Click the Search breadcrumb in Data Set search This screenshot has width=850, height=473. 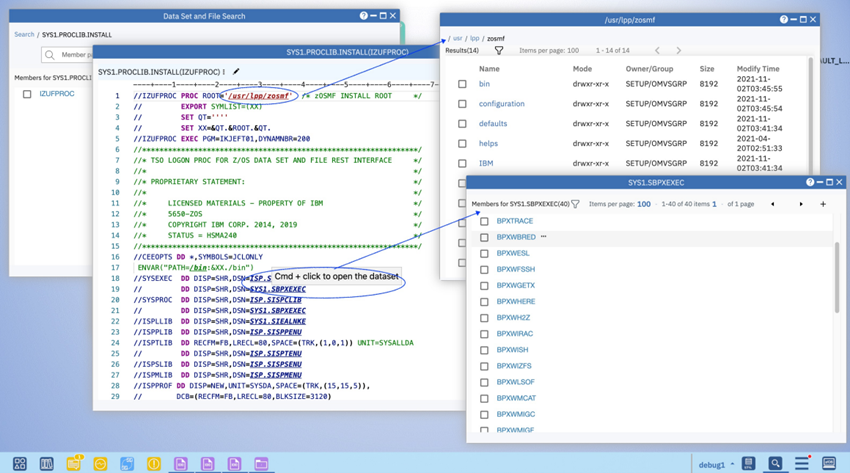[x=24, y=34]
